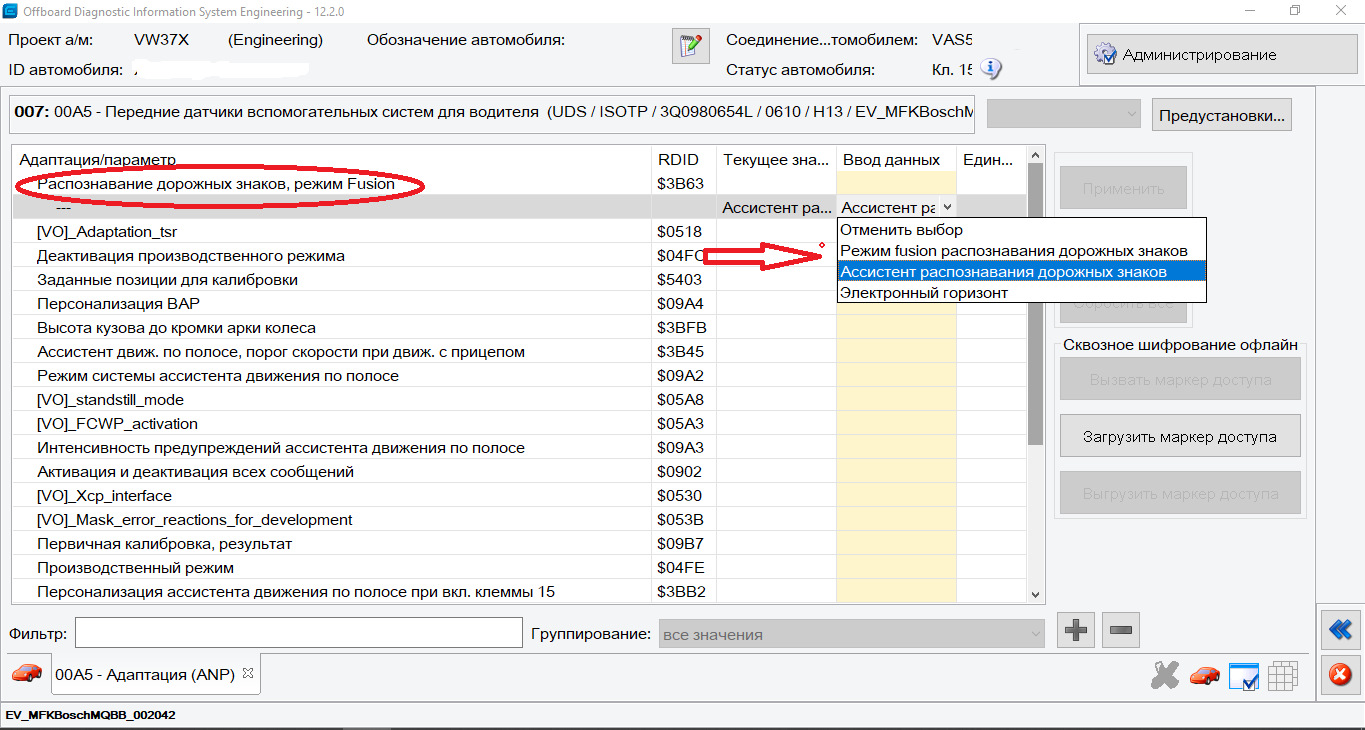
Task: Select Интенсивность предупреждений ассистента движения по полосе
Action: click(x=520, y=447)
